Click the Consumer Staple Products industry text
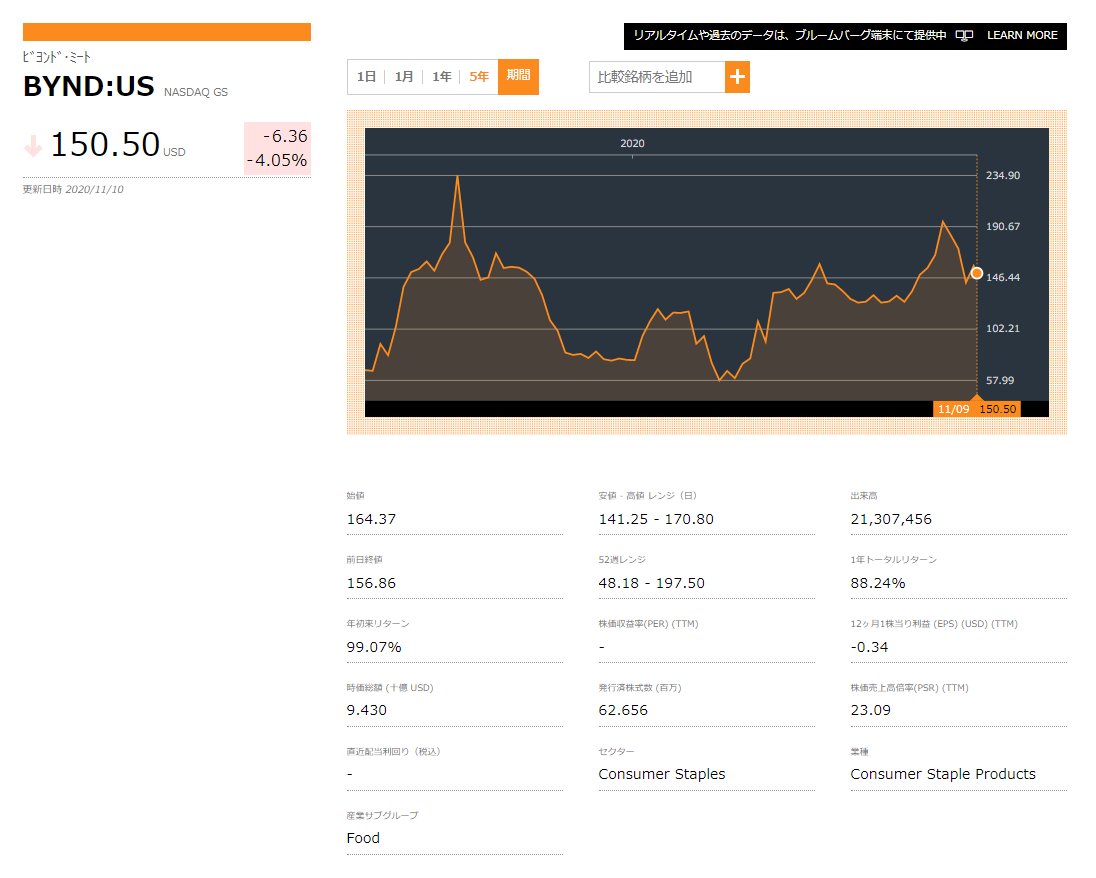1096x878 pixels. click(942, 775)
